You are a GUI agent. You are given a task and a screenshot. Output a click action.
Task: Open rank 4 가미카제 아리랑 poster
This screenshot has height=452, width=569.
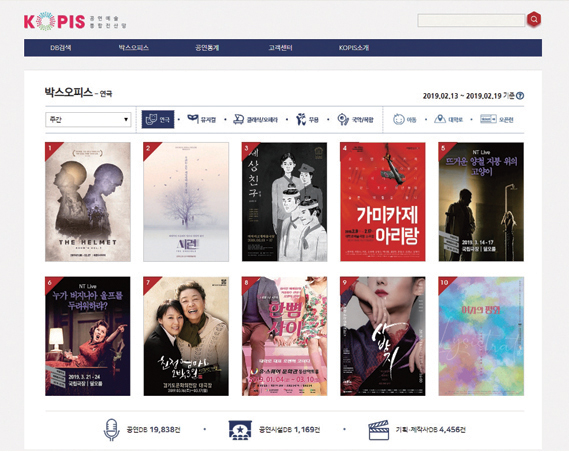[x=383, y=202]
